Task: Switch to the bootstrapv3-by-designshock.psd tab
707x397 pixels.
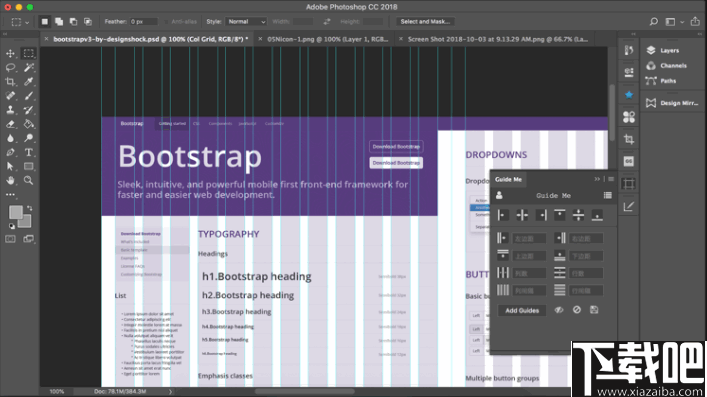Action: [x=151, y=39]
